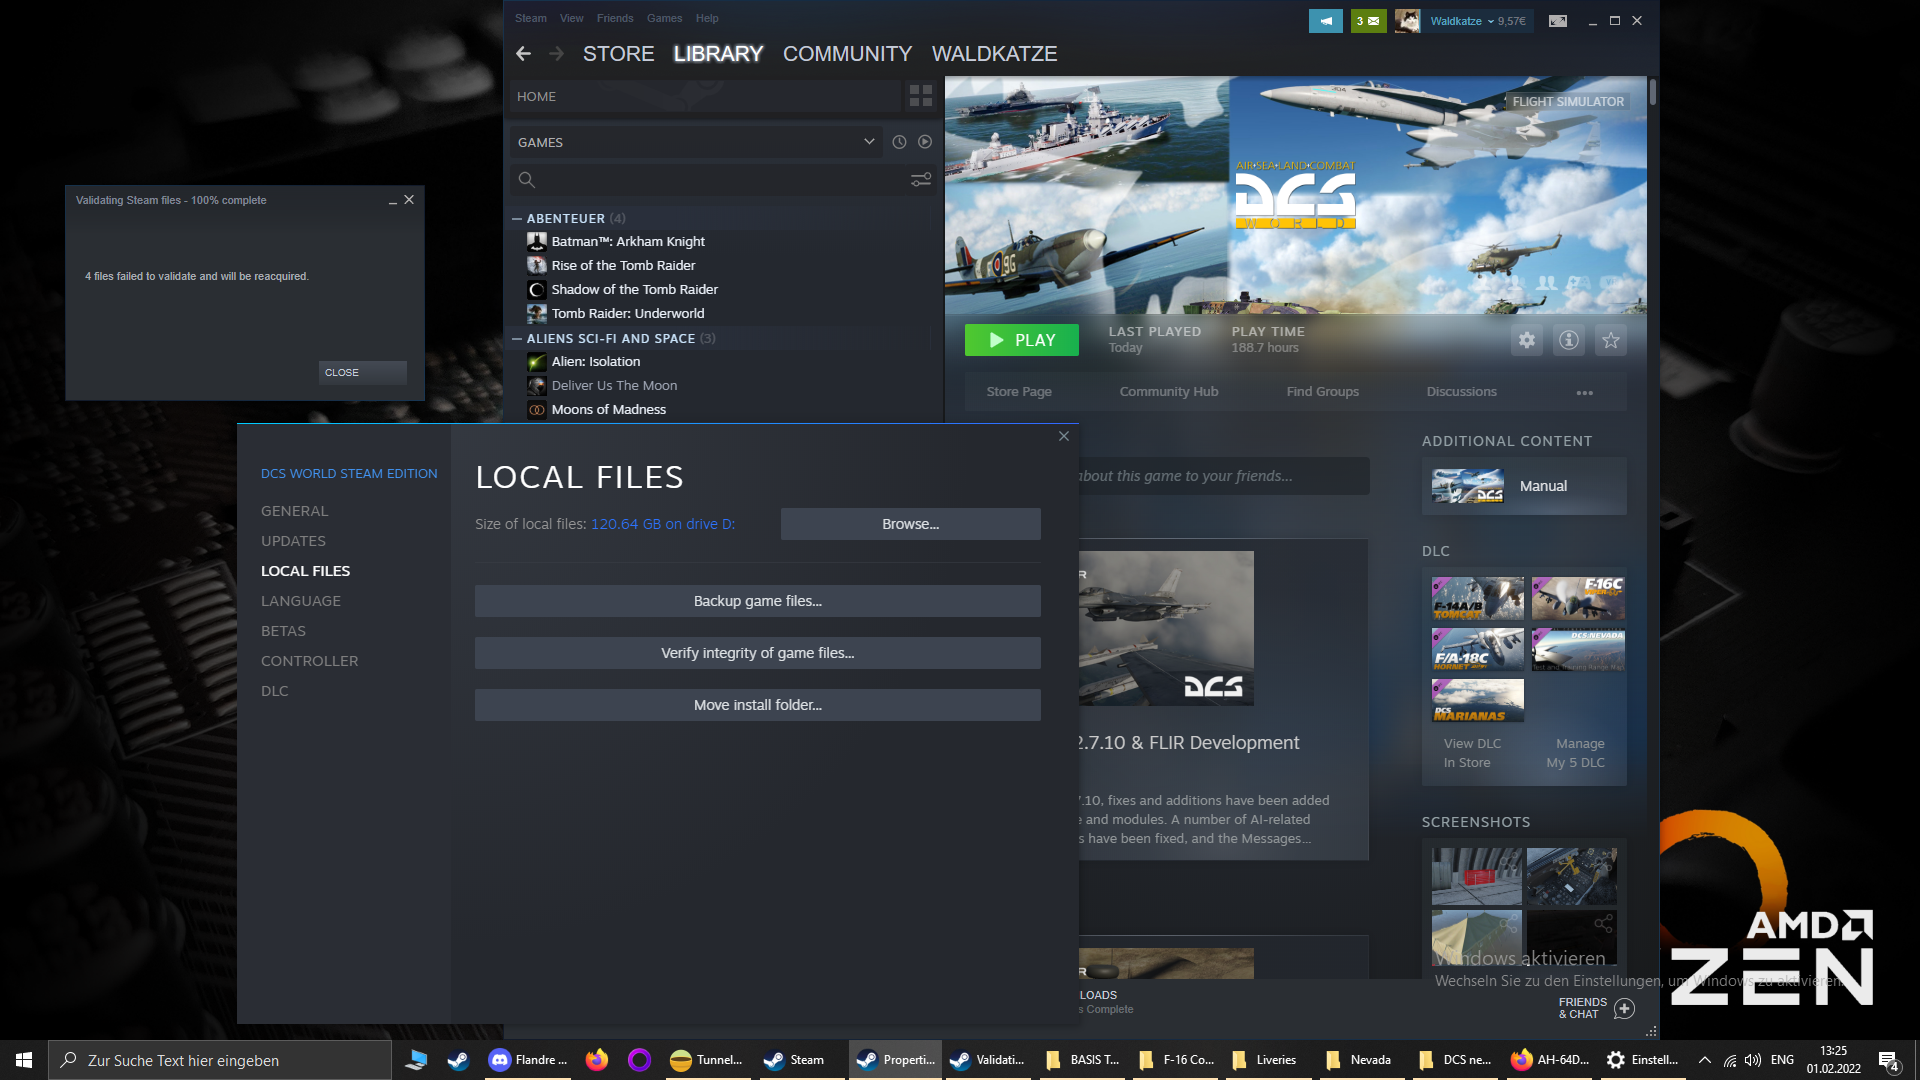Open the COMMUNITY tab
The height and width of the screenshot is (1080, 1920).
pos(847,54)
